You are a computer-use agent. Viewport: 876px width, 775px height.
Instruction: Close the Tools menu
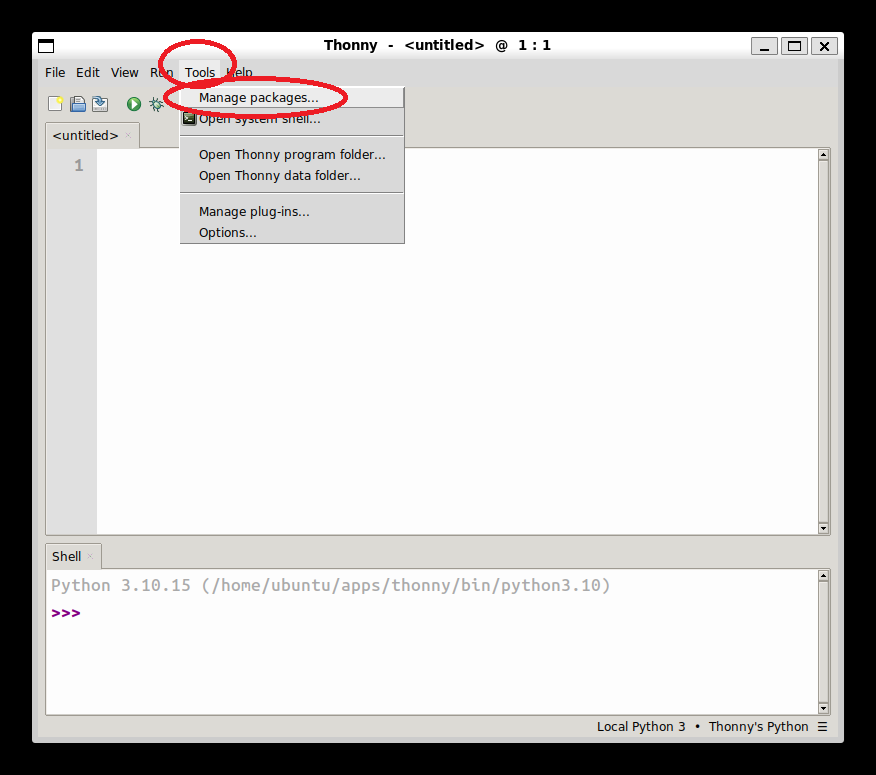pyautogui.click(x=200, y=73)
